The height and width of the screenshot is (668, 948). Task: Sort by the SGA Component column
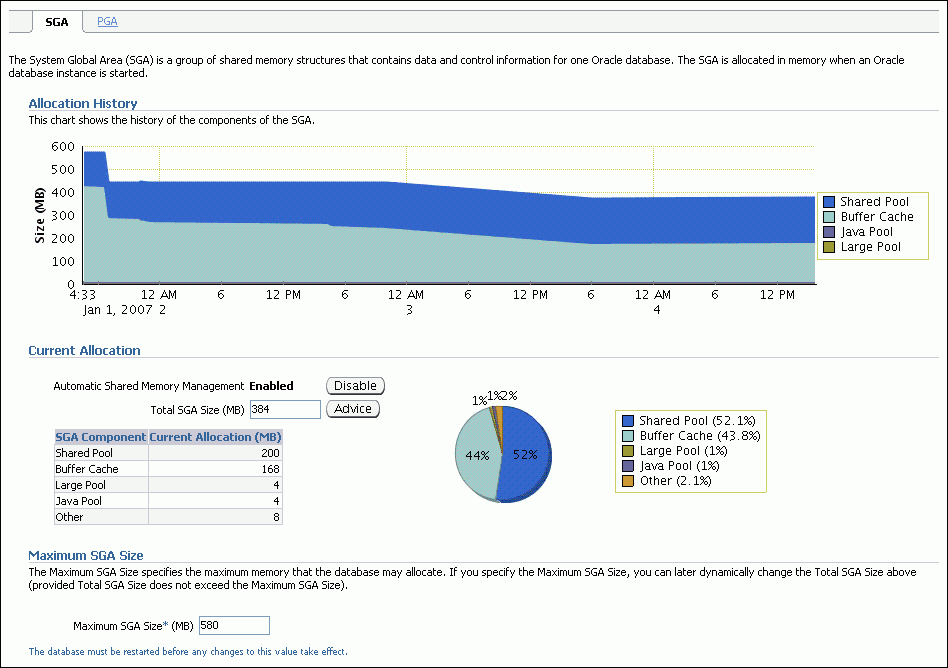pyautogui.click(x=100, y=437)
